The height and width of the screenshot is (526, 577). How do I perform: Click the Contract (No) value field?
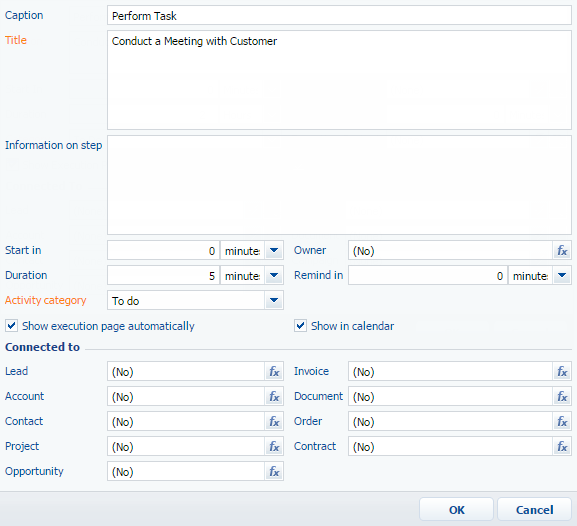[x=451, y=446]
